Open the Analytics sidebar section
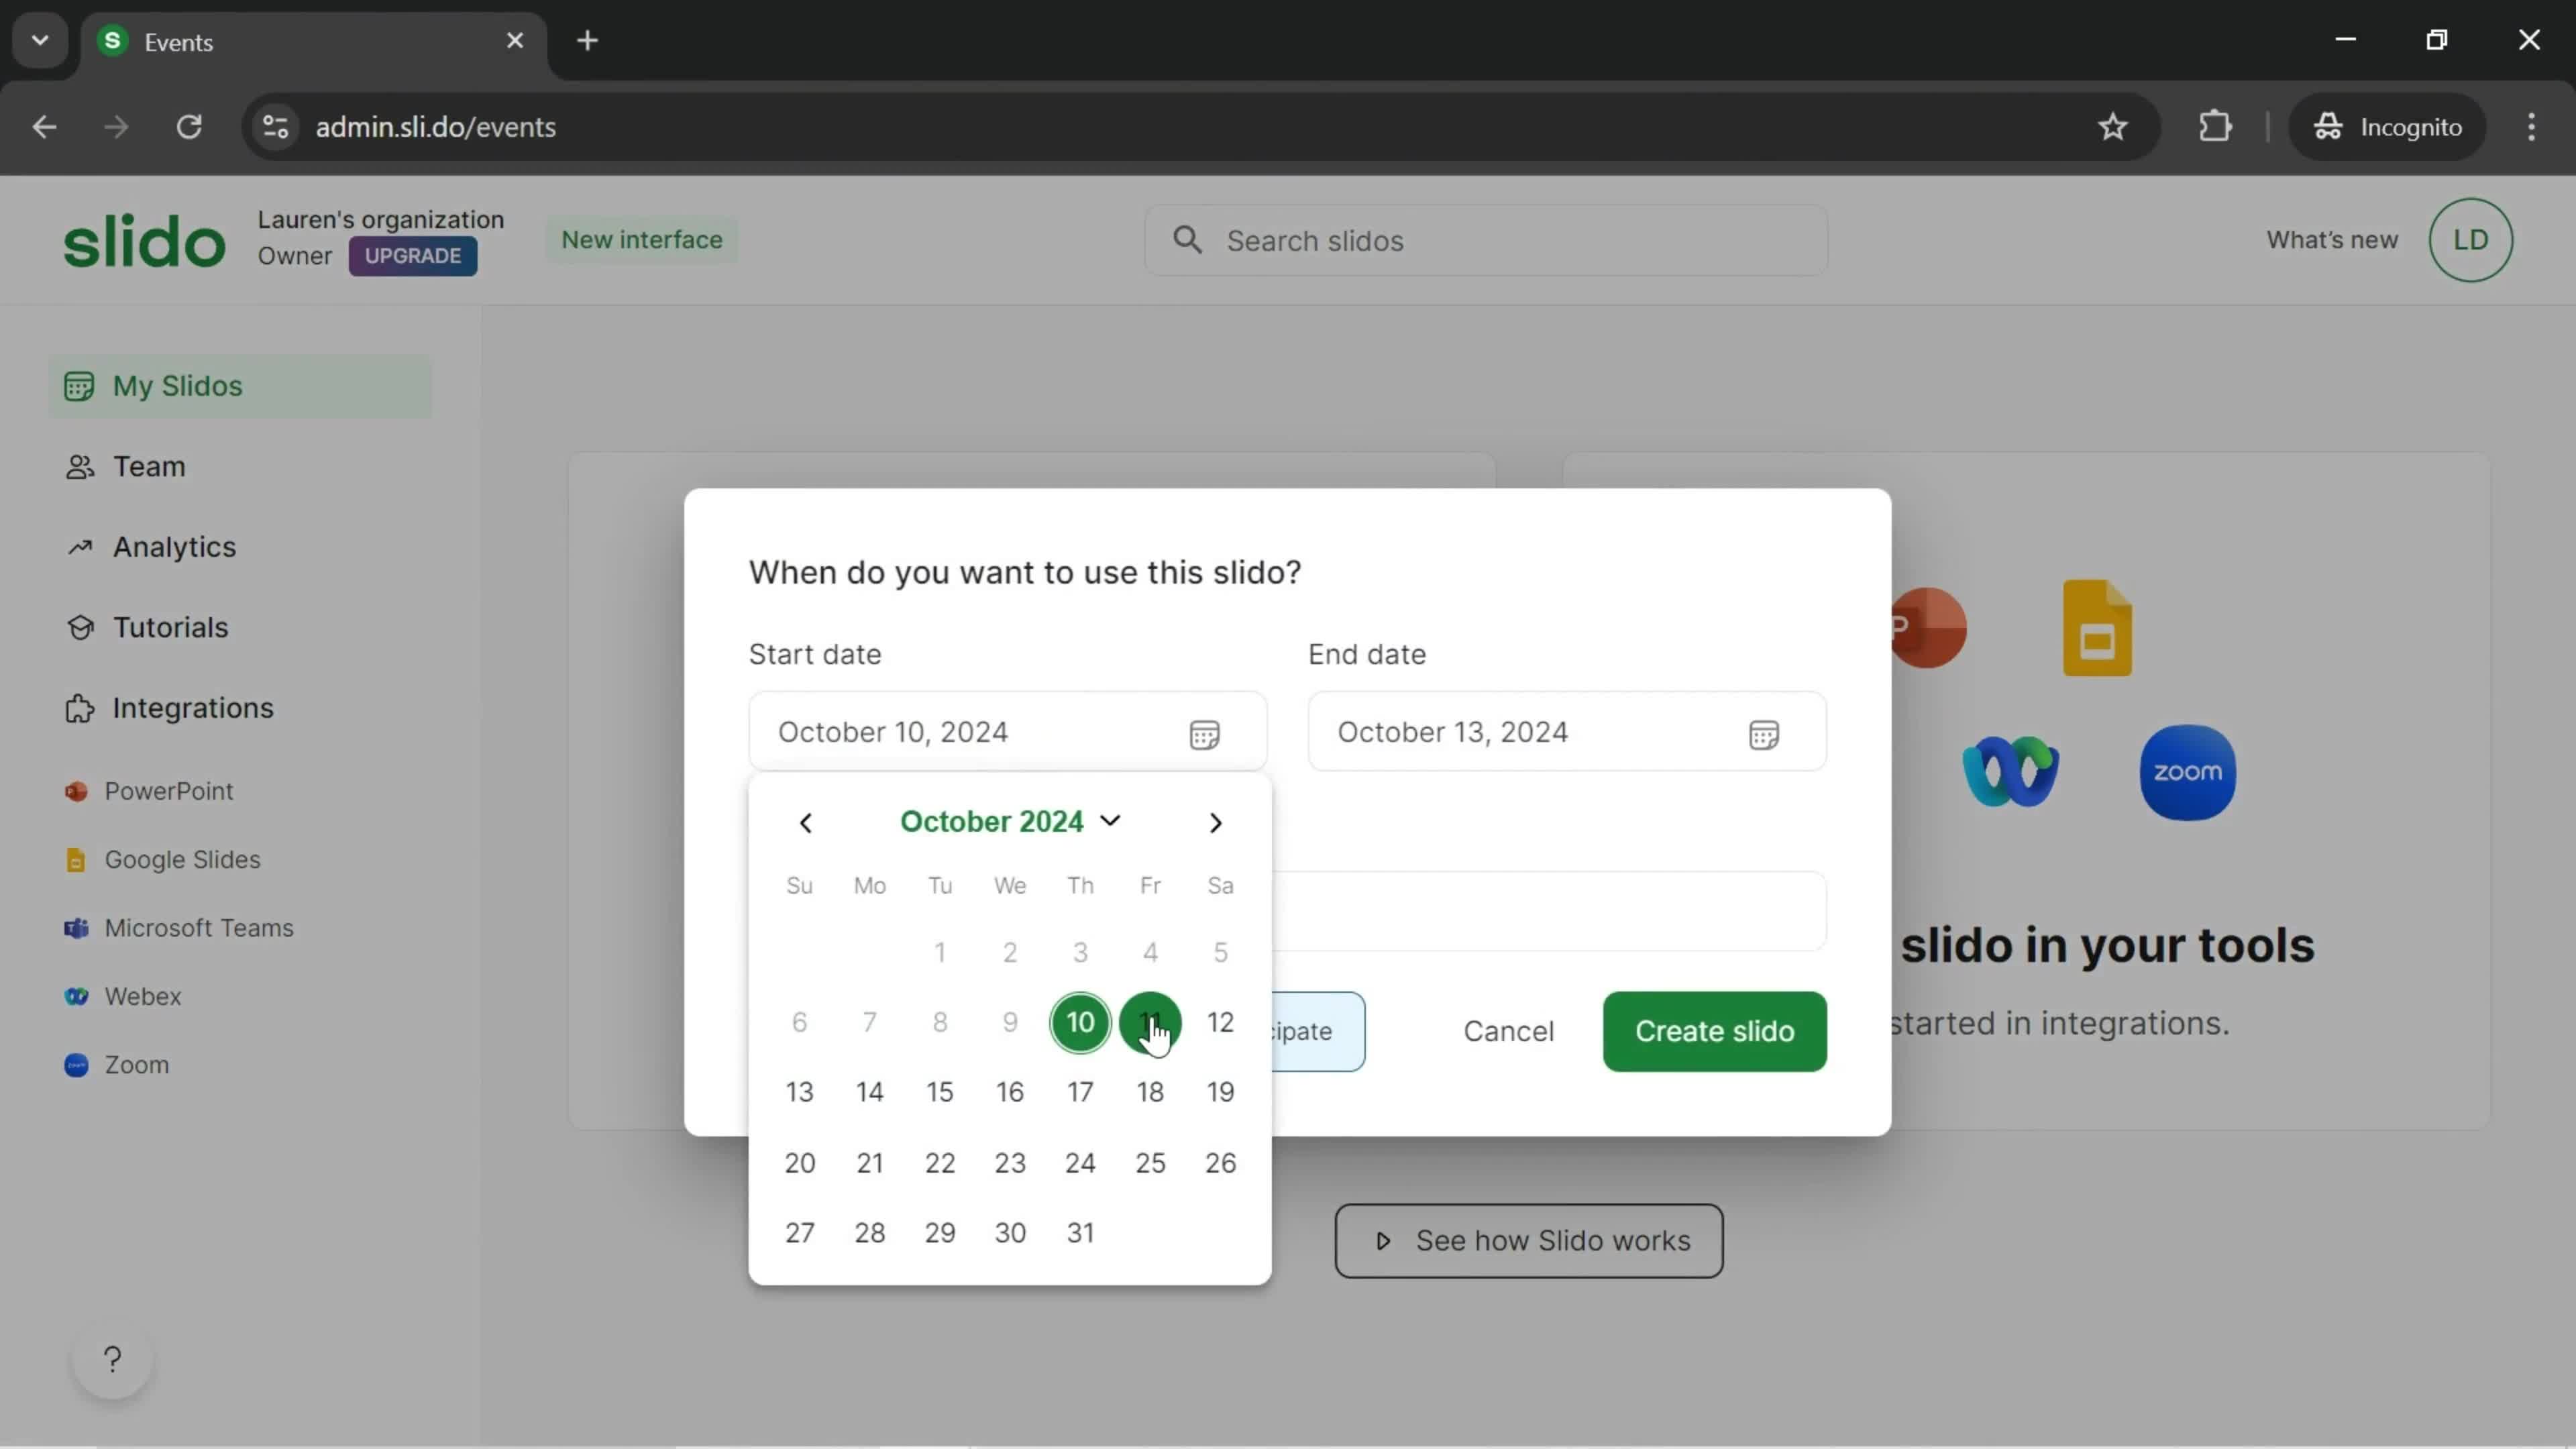 coord(173,545)
